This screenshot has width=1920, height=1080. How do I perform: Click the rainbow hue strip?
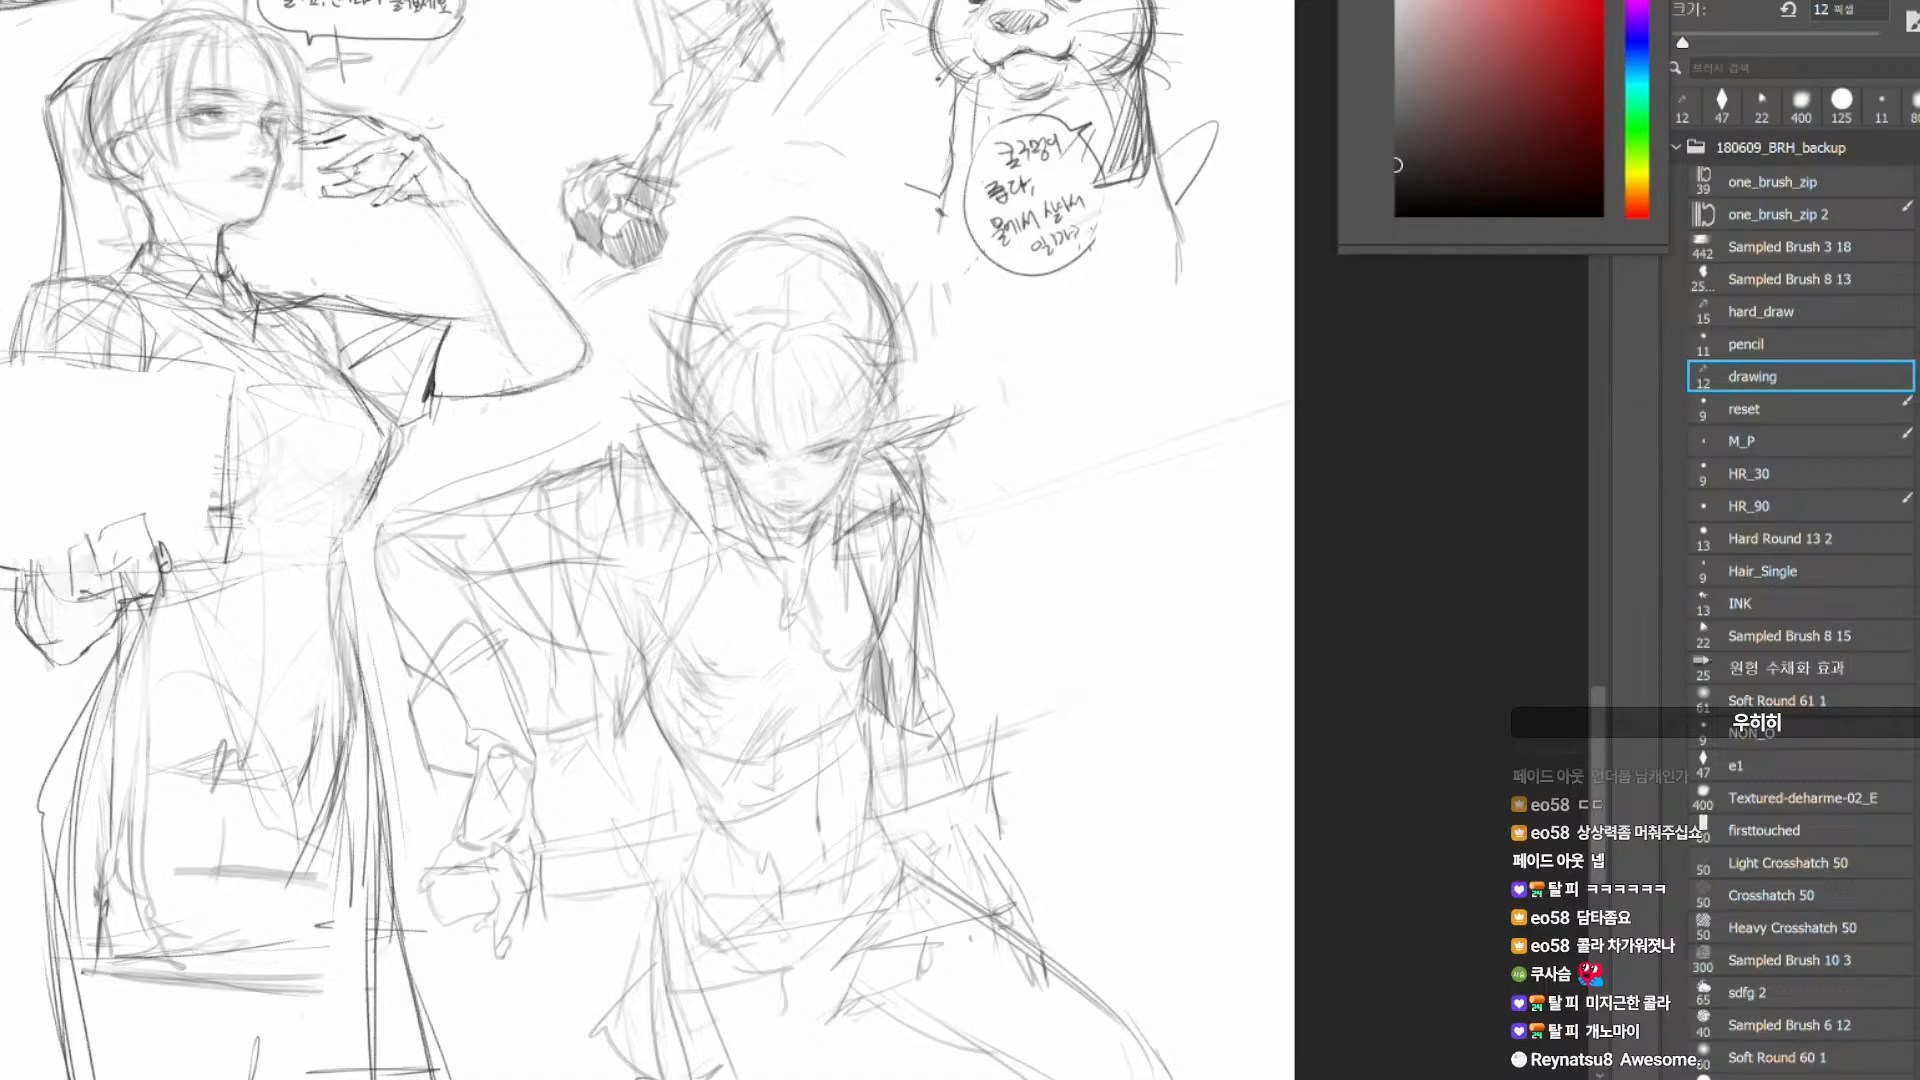pos(1636,108)
